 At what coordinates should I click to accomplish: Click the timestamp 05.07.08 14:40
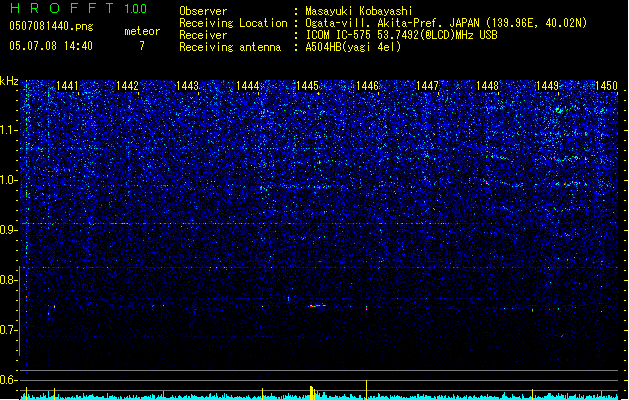pyautogui.click(x=51, y=46)
